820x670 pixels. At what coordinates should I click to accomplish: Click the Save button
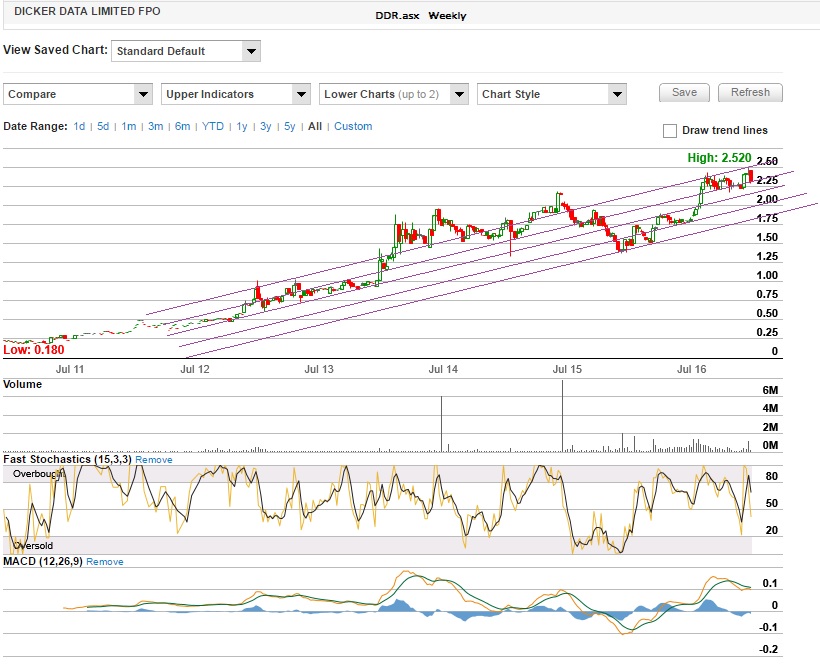coord(684,93)
